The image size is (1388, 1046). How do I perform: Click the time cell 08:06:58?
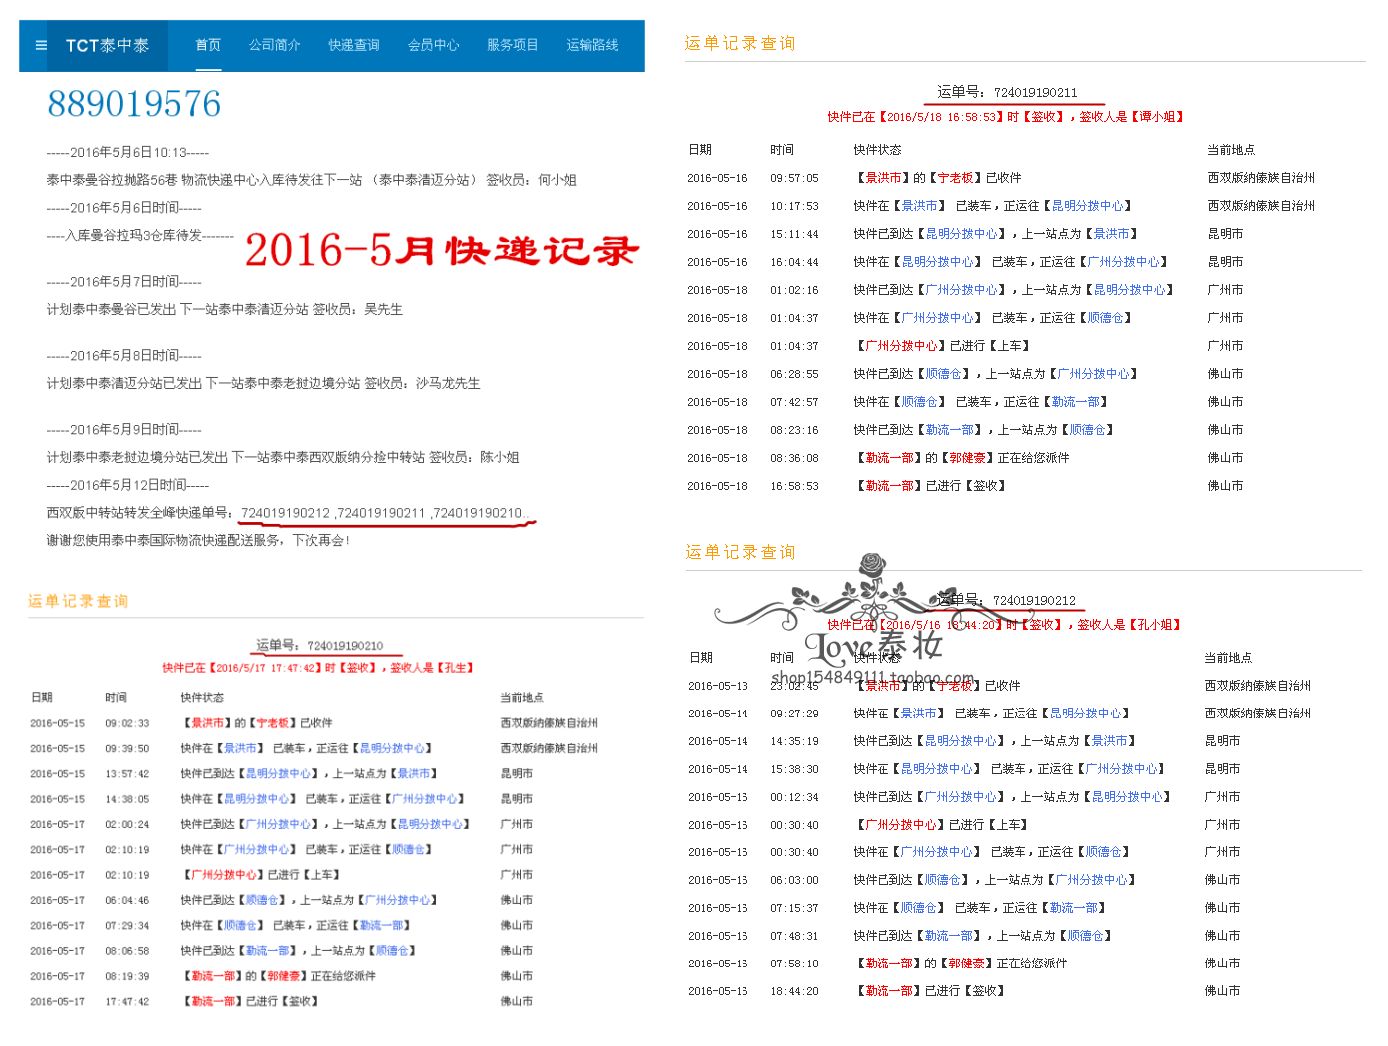click(127, 951)
